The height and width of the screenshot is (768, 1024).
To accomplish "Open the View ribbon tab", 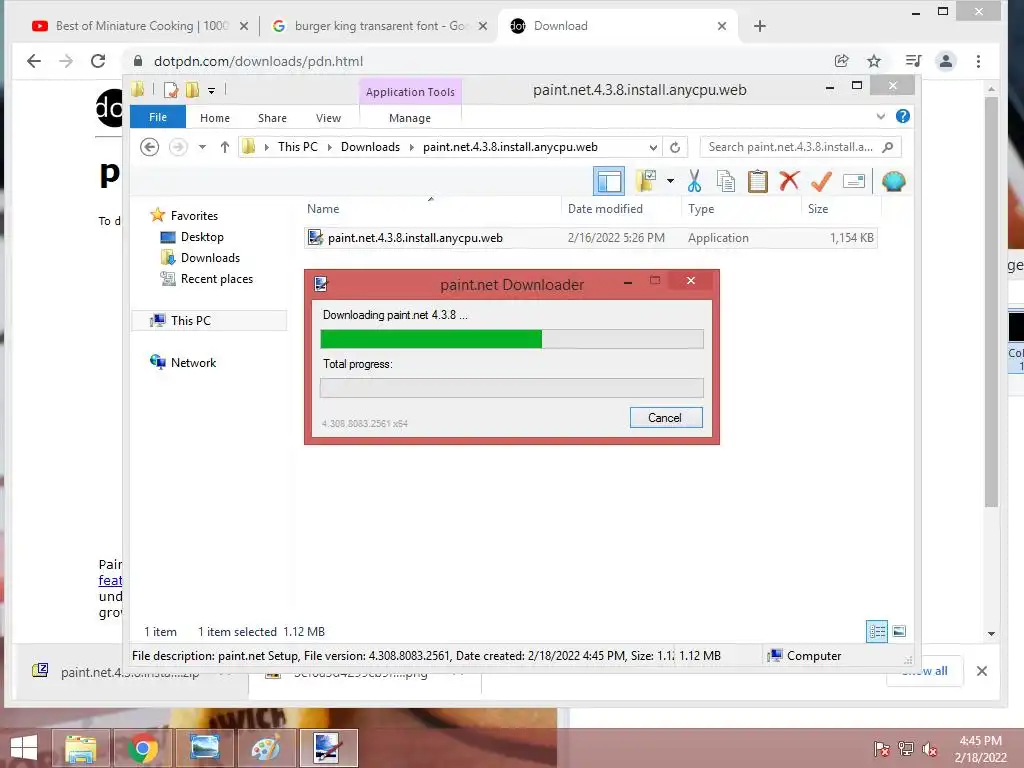I will point(328,118).
